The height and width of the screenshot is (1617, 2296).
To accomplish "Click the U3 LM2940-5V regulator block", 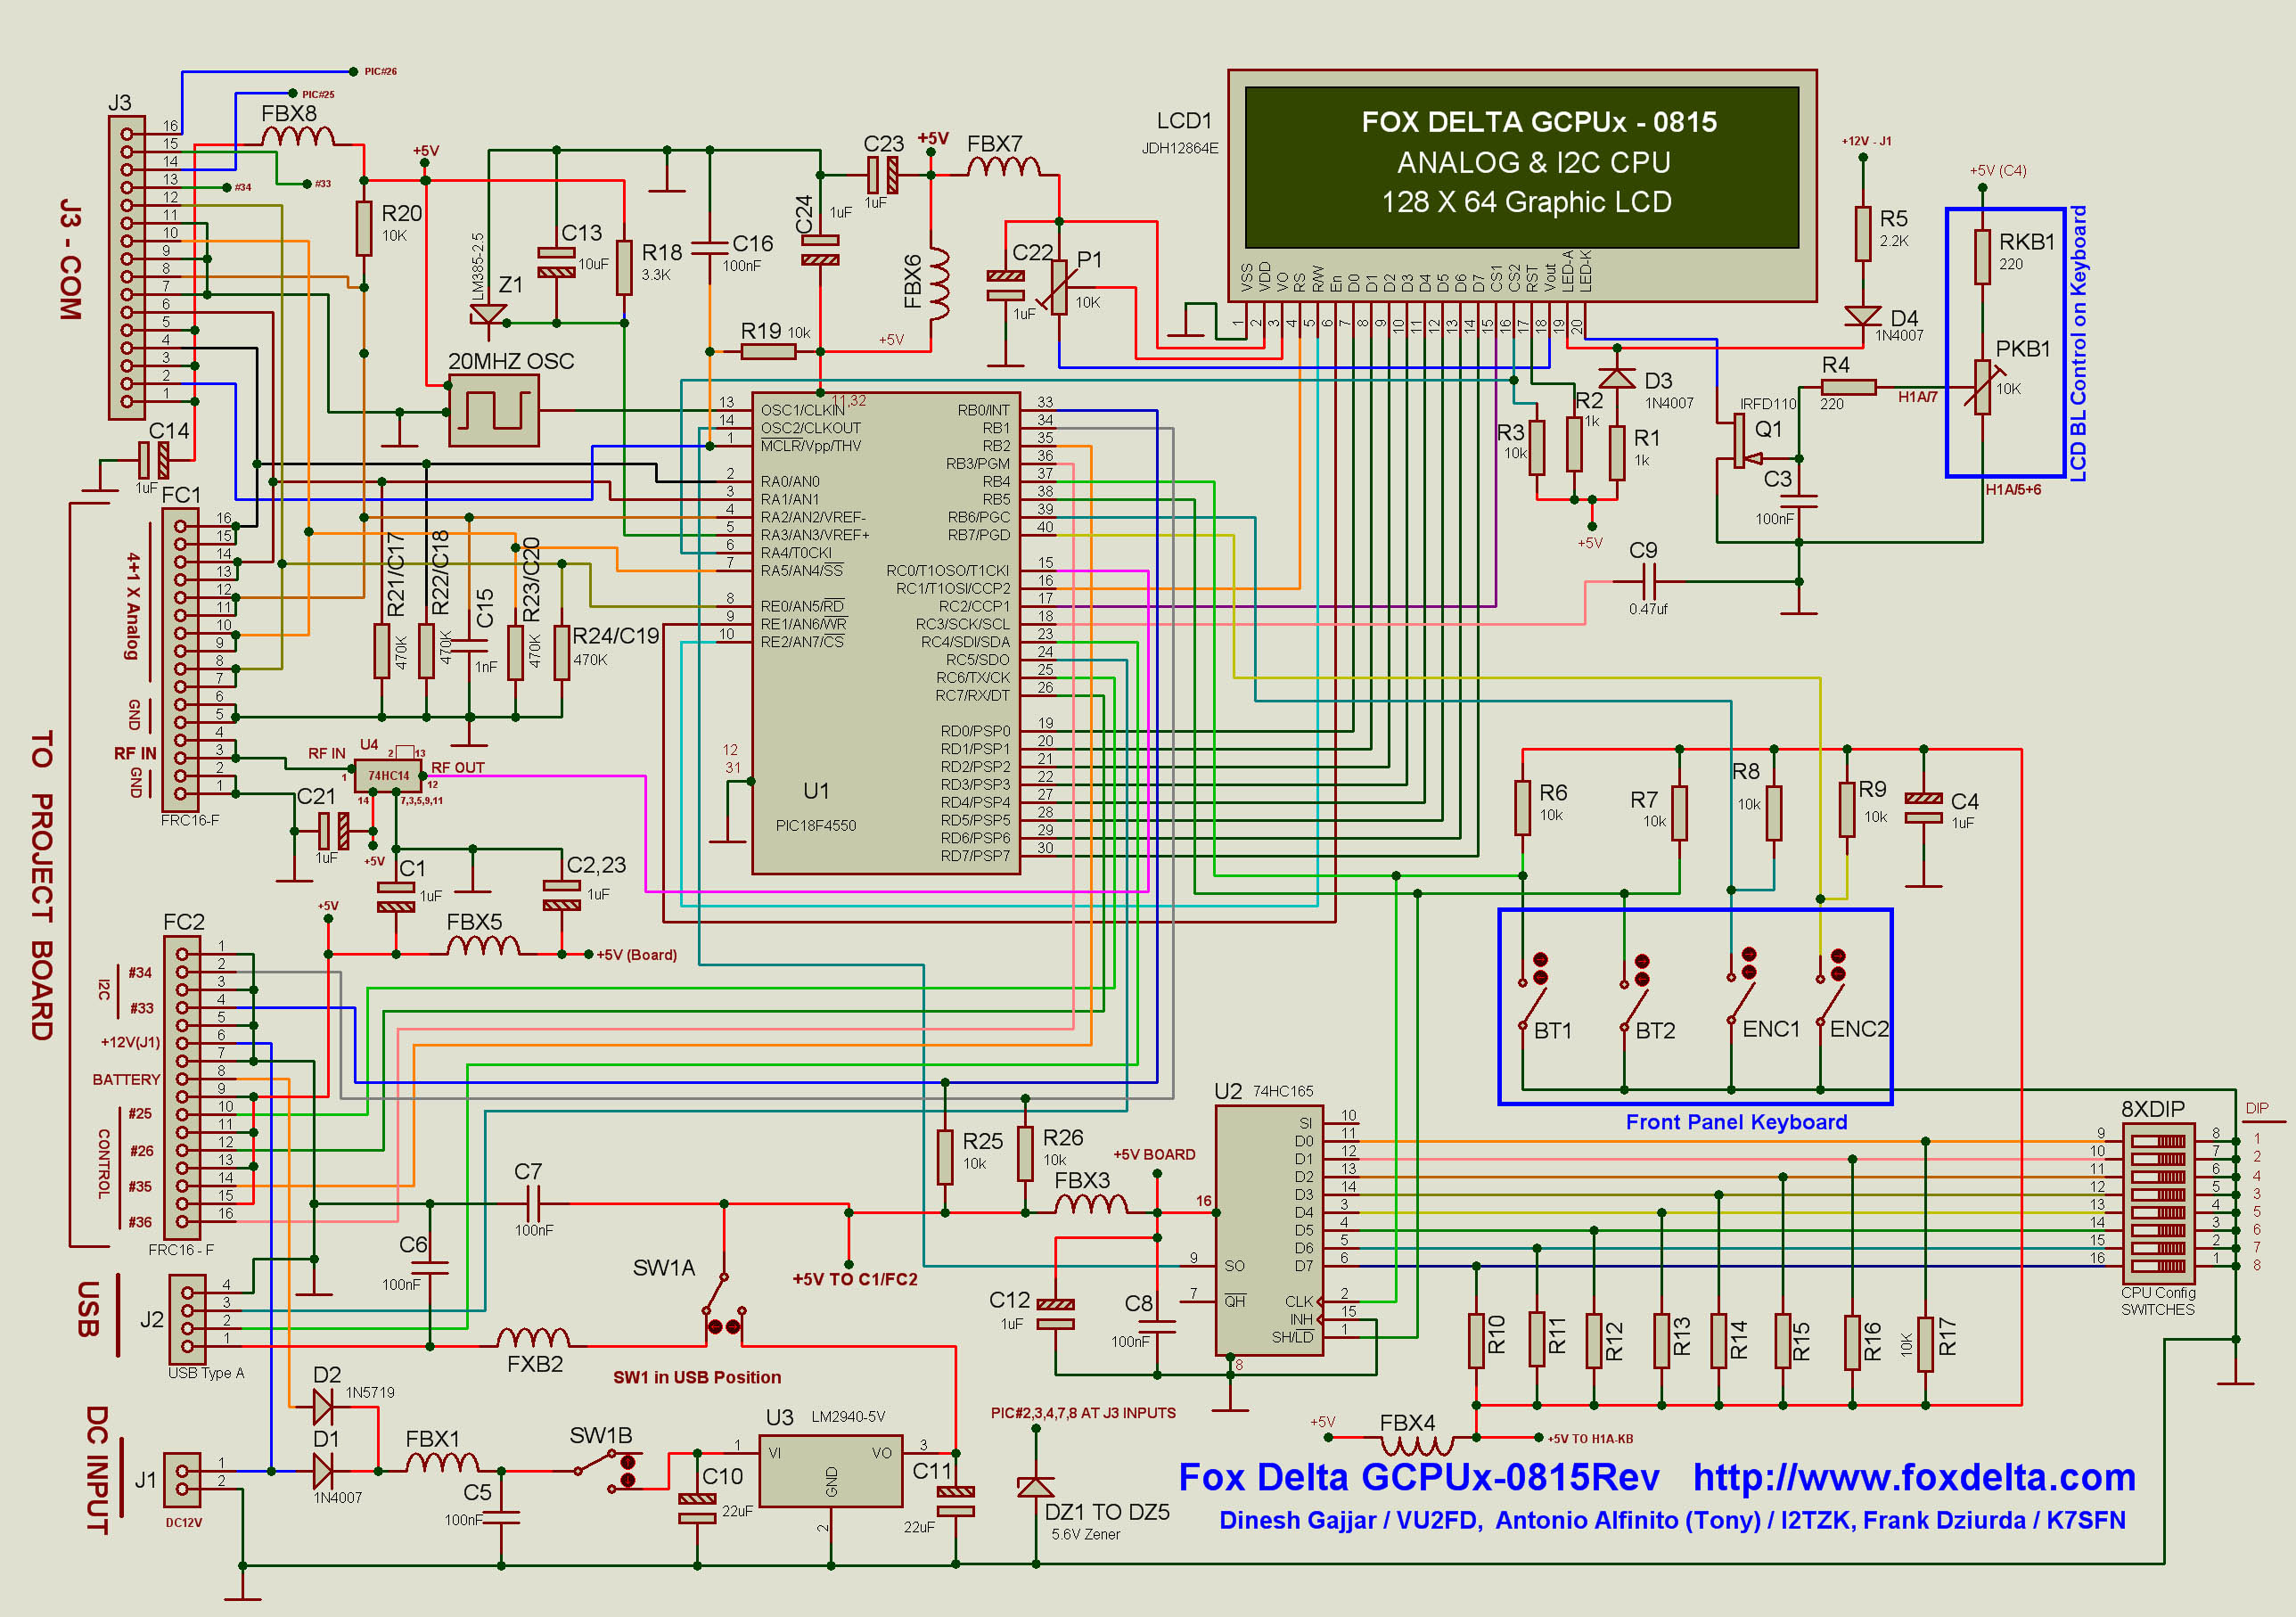I will pos(831,1470).
